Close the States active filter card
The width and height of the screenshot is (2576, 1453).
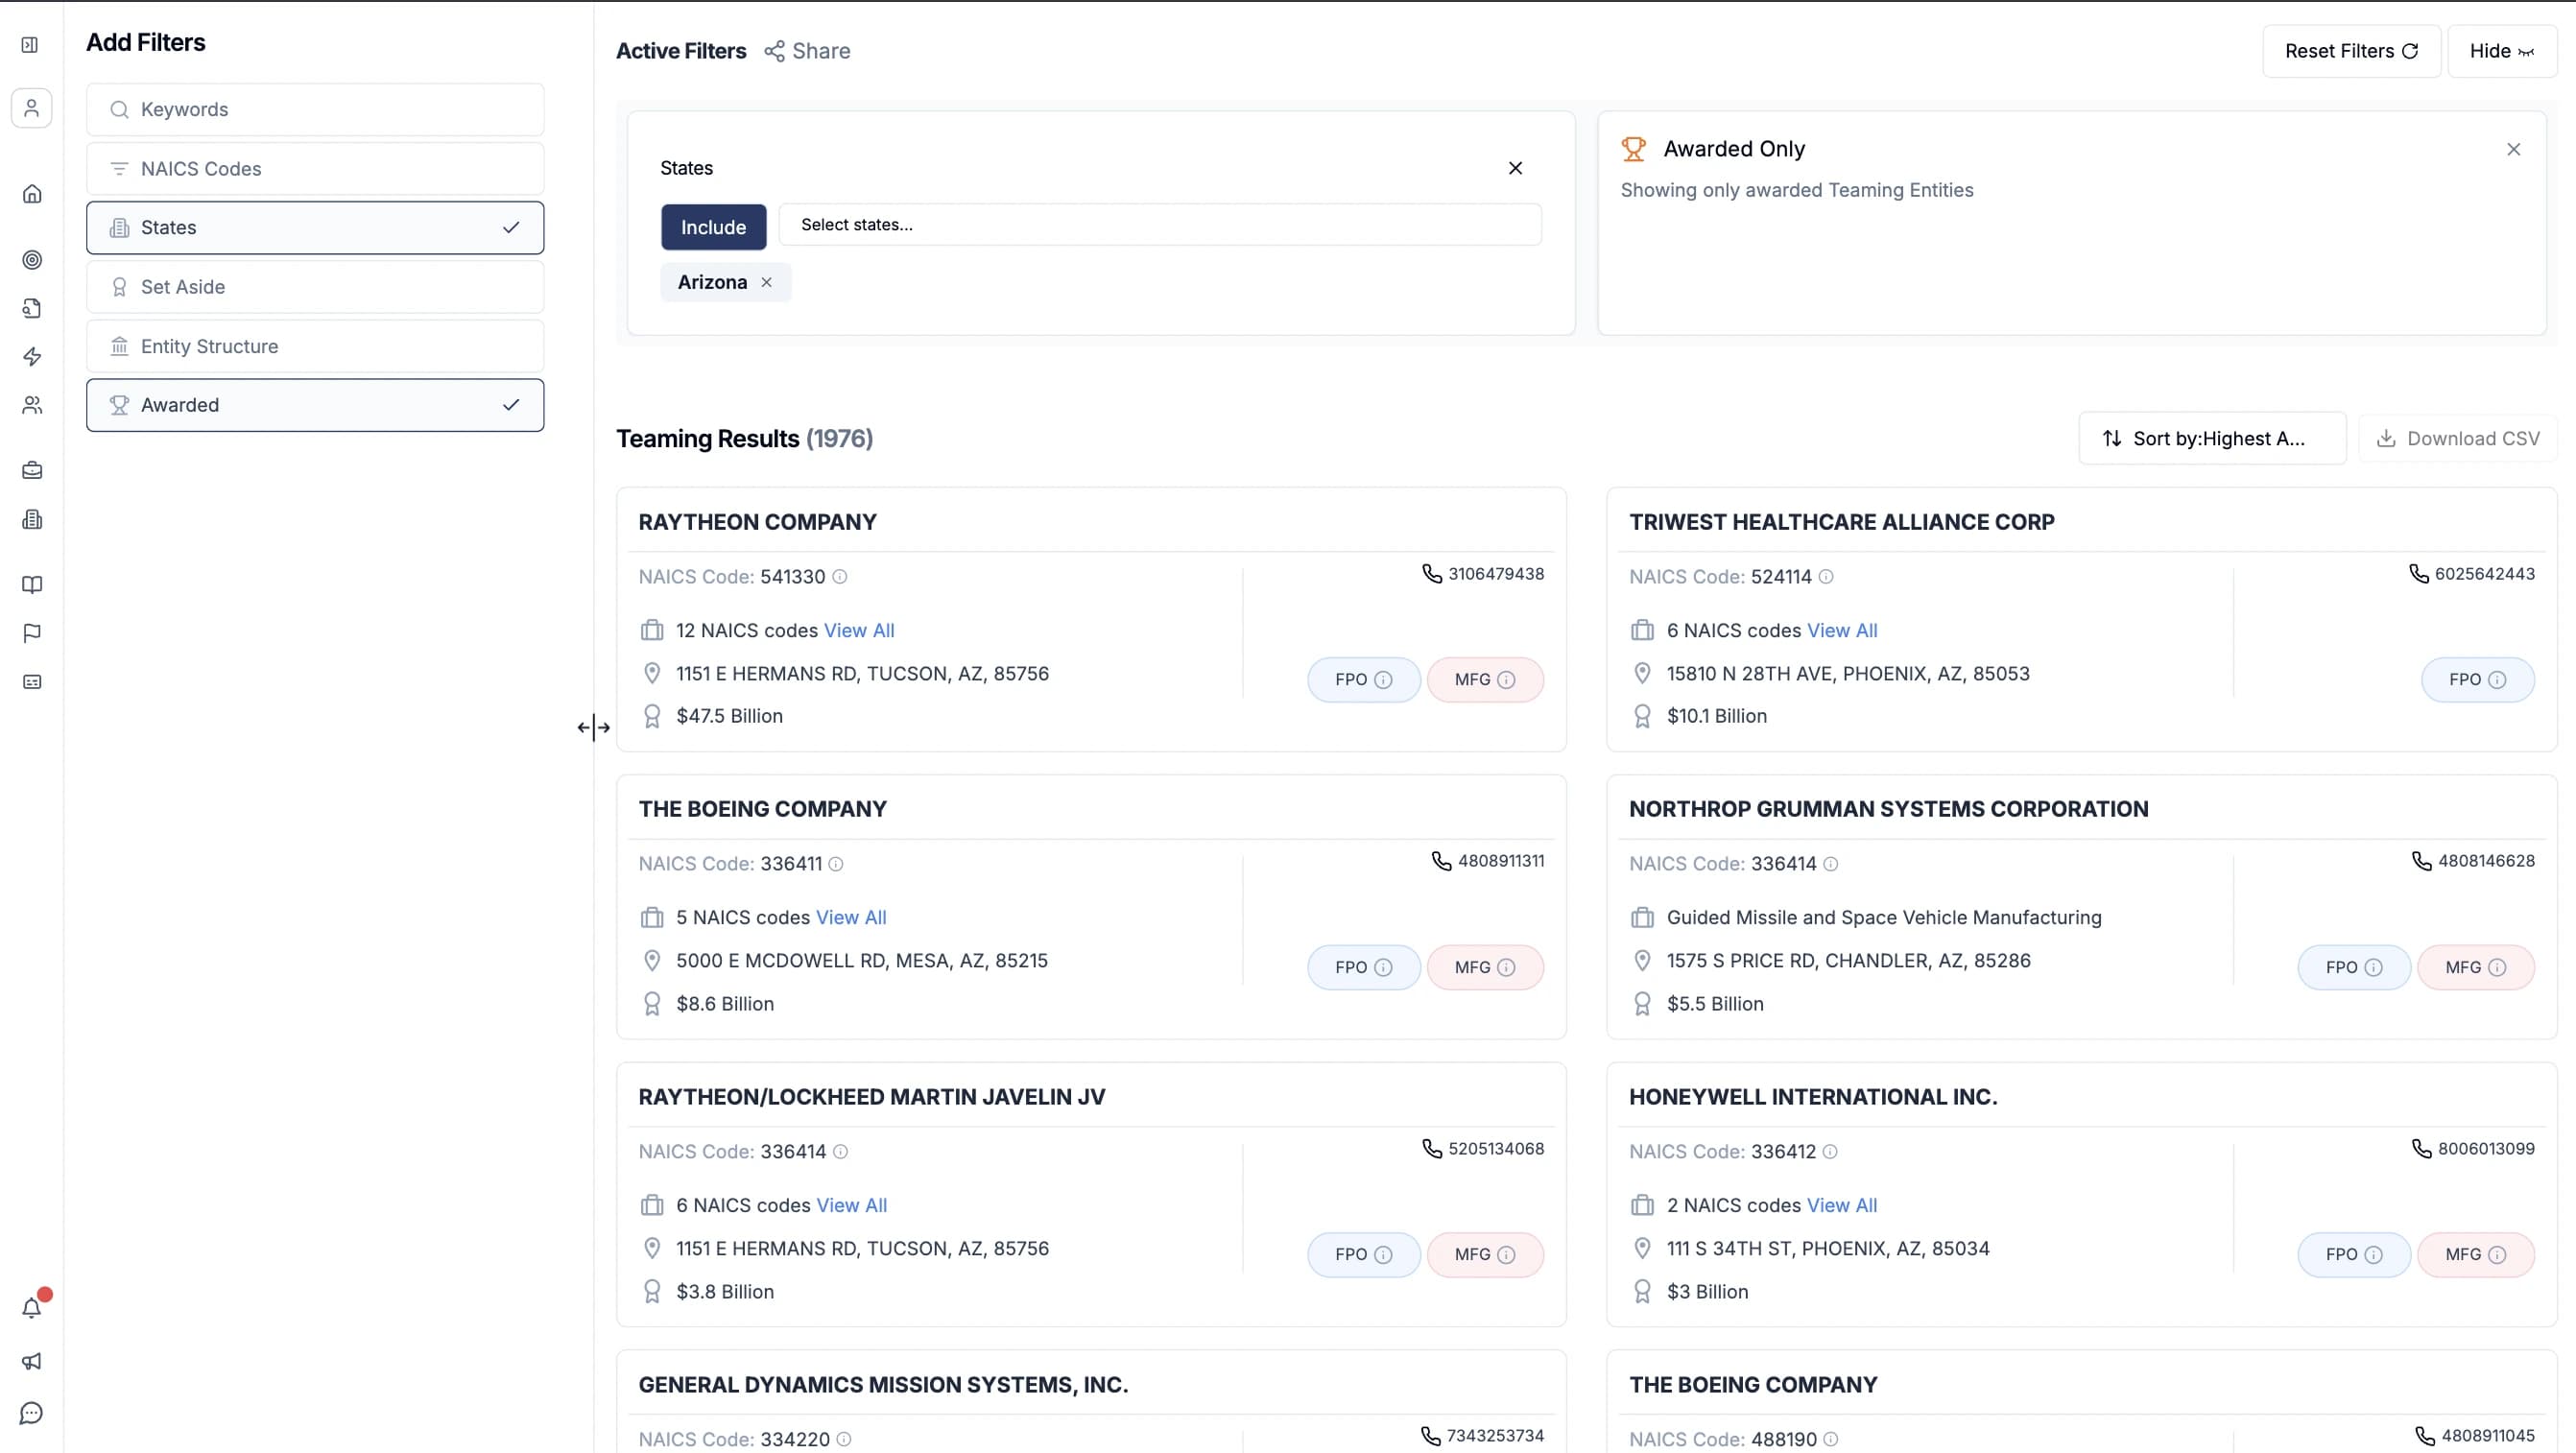pyautogui.click(x=1515, y=168)
